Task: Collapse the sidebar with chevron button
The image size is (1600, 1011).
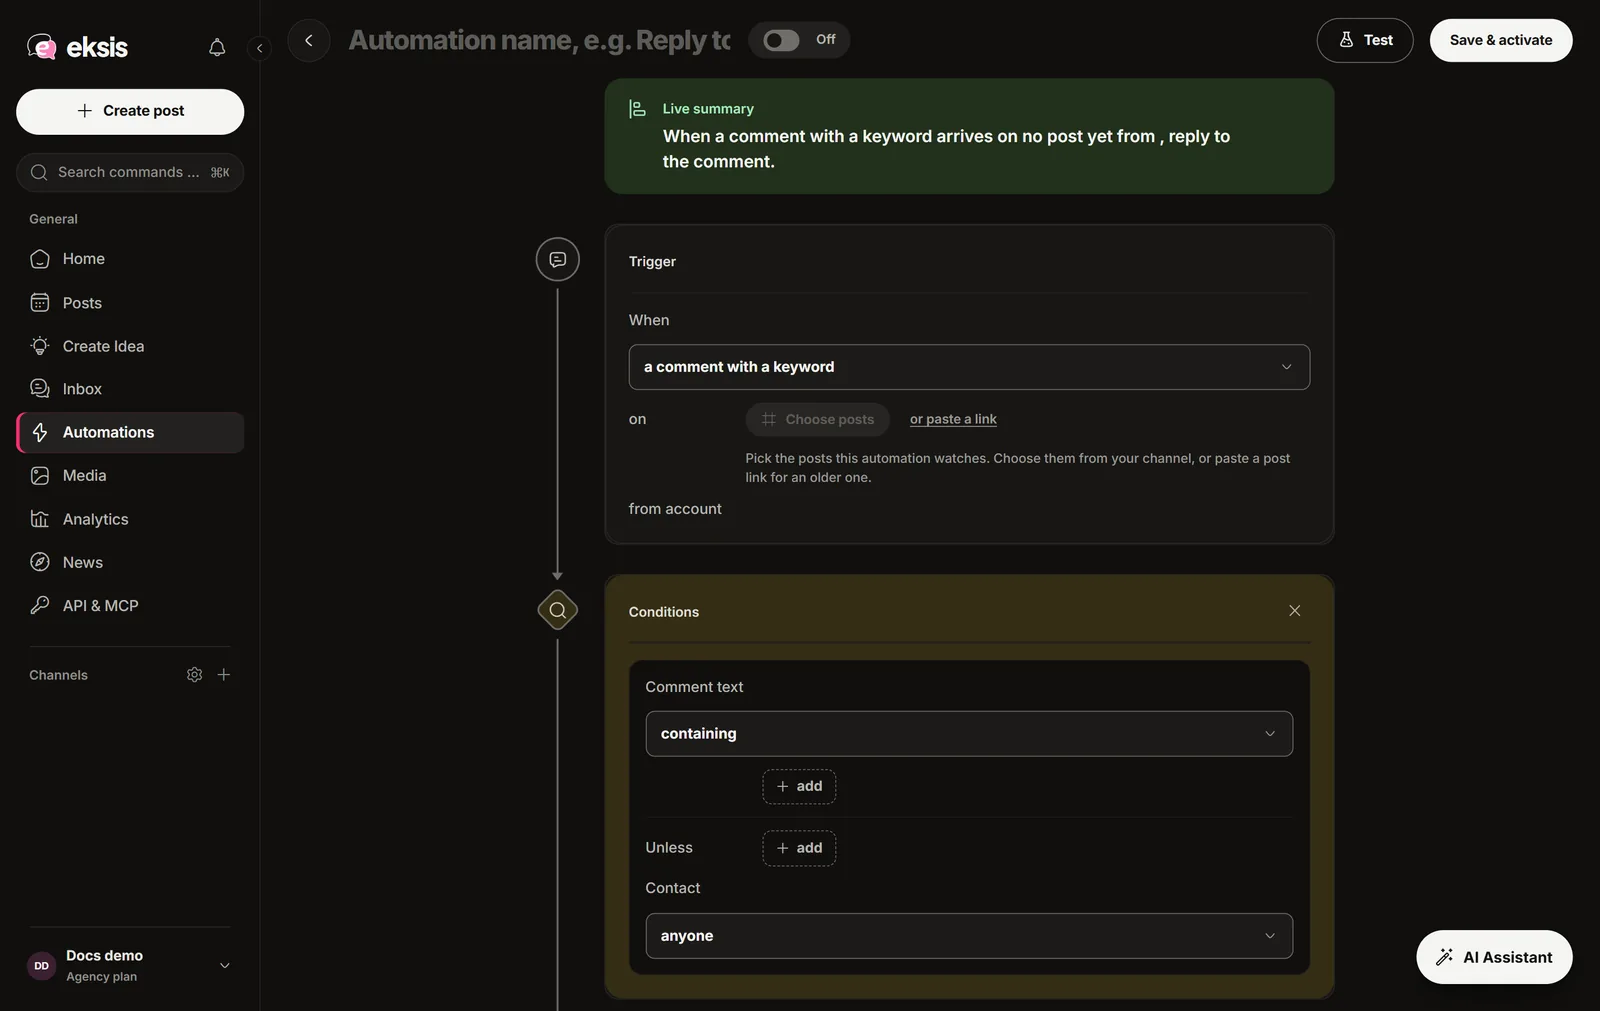Action: click(x=259, y=47)
